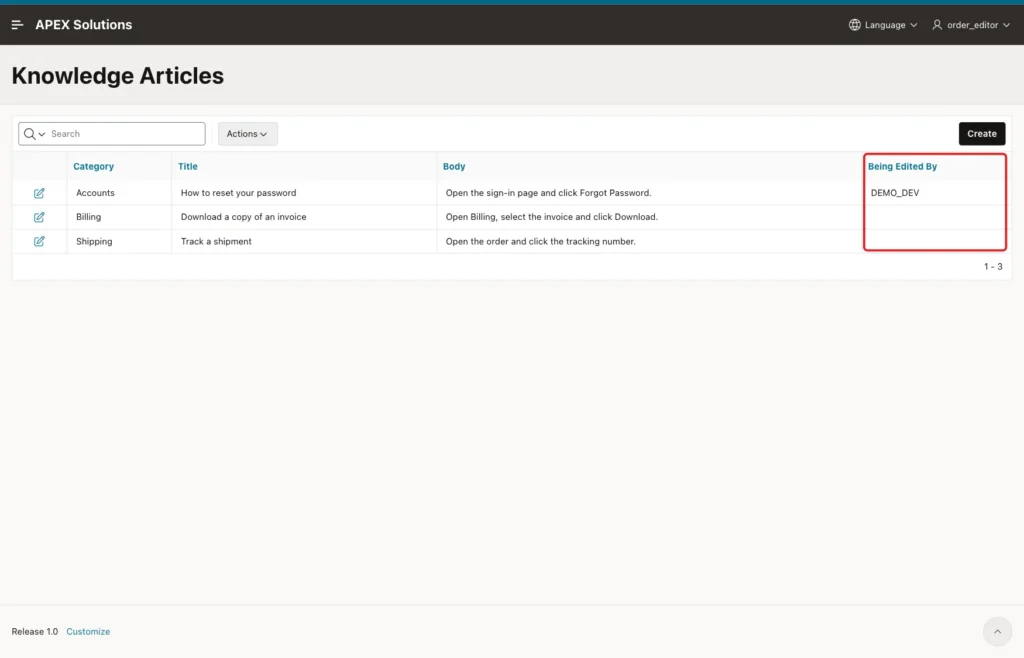The width and height of the screenshot is (1024, 658).
Task: Open the Actions dropdown menu
Action: [248, 134]
